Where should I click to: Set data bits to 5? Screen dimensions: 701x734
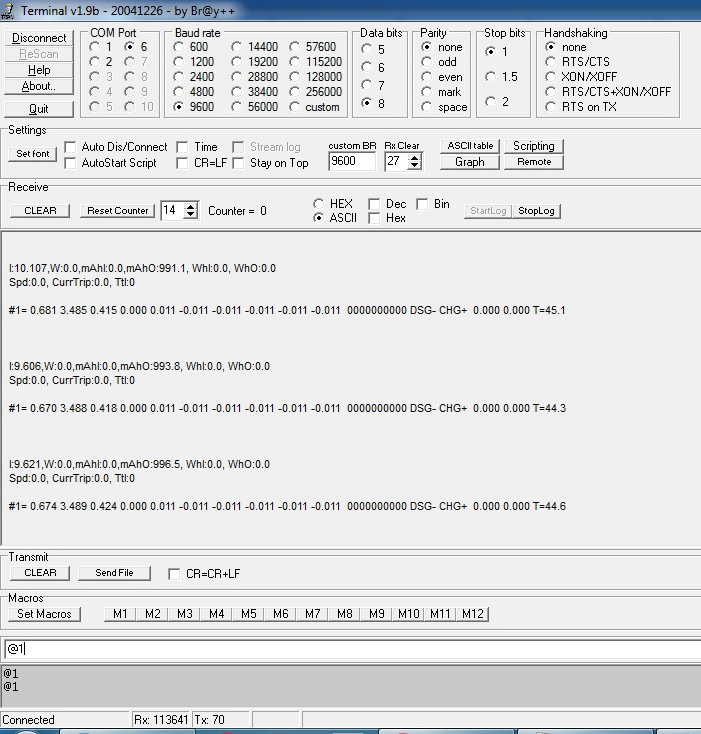point(367,49)
